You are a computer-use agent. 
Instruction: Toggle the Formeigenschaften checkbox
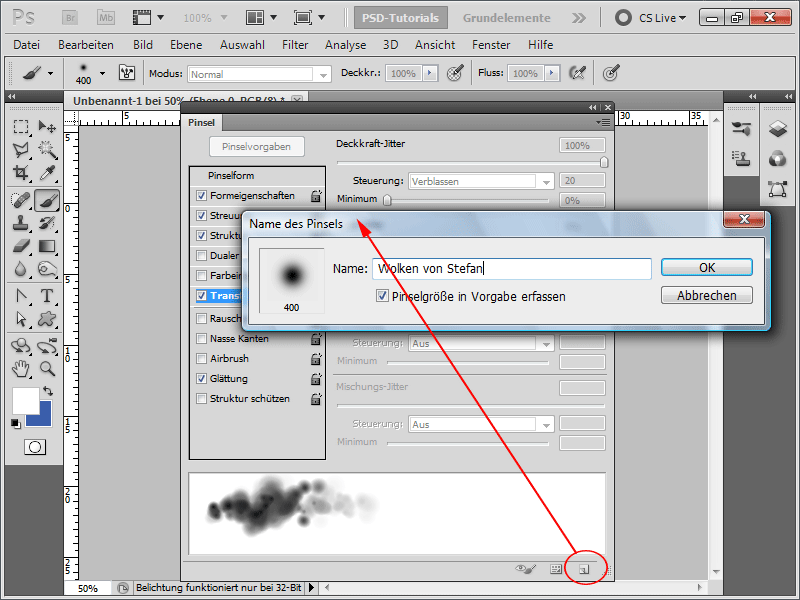202,195
